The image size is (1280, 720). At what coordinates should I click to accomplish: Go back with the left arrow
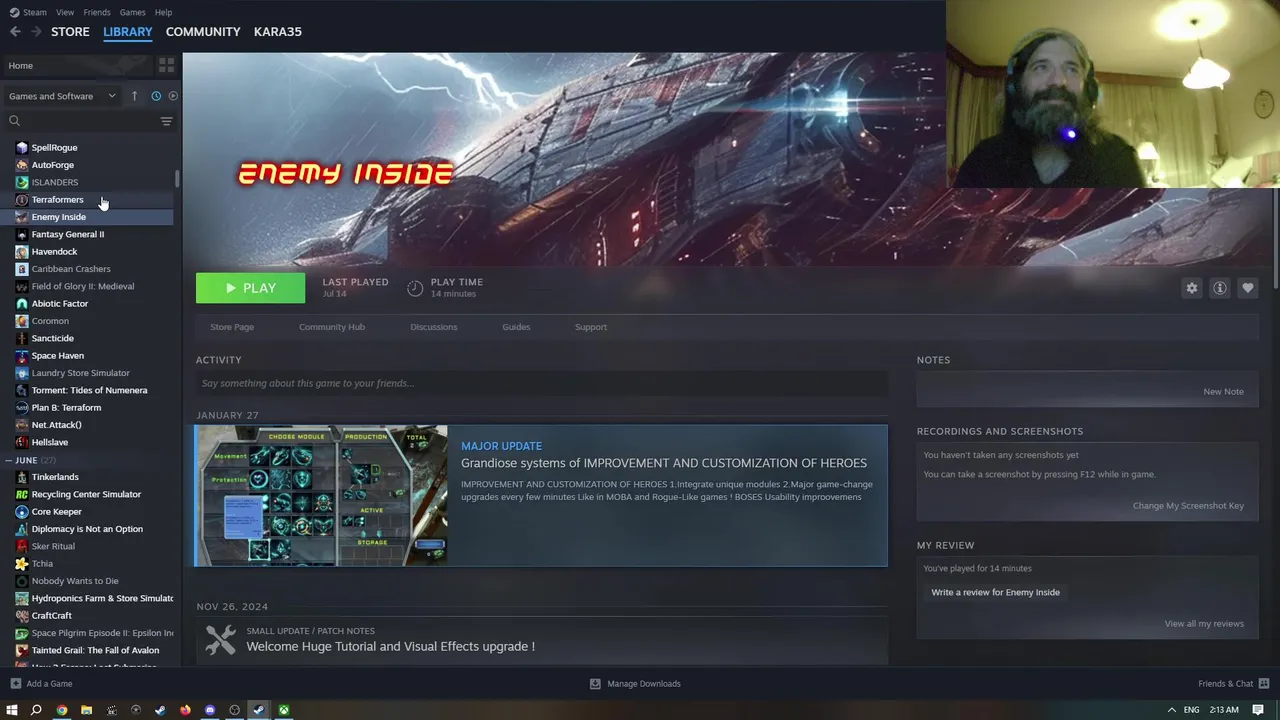point(15,32)
